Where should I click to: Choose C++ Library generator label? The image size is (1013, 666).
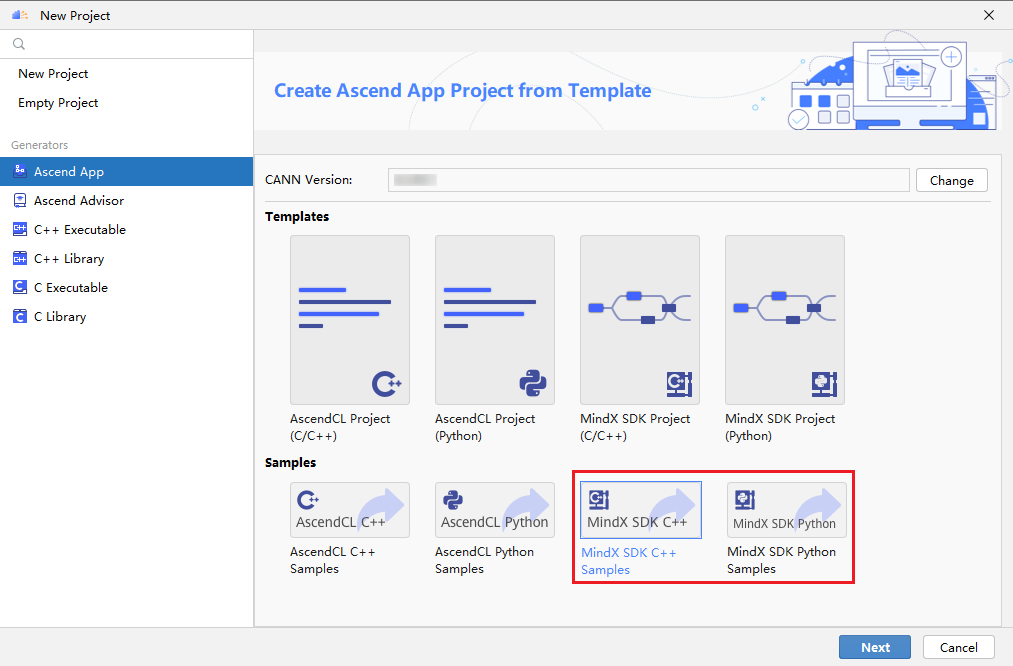pos(69,259)
